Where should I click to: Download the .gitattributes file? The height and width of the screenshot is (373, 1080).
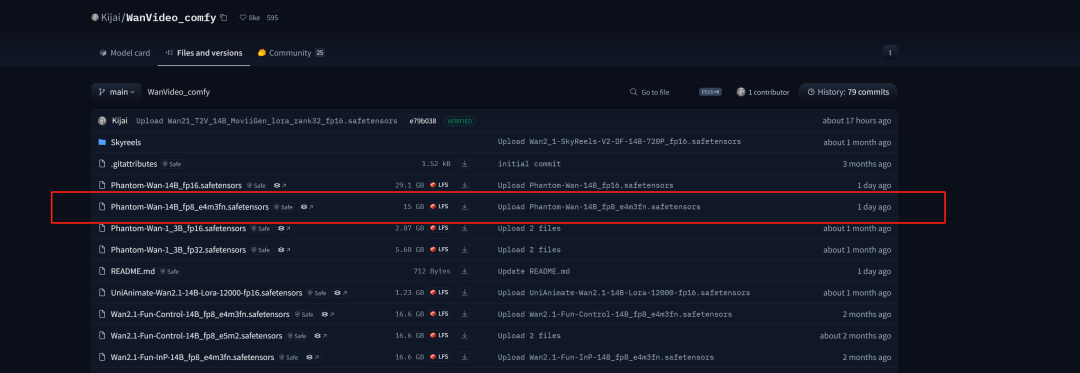click(x=465, y=164)
